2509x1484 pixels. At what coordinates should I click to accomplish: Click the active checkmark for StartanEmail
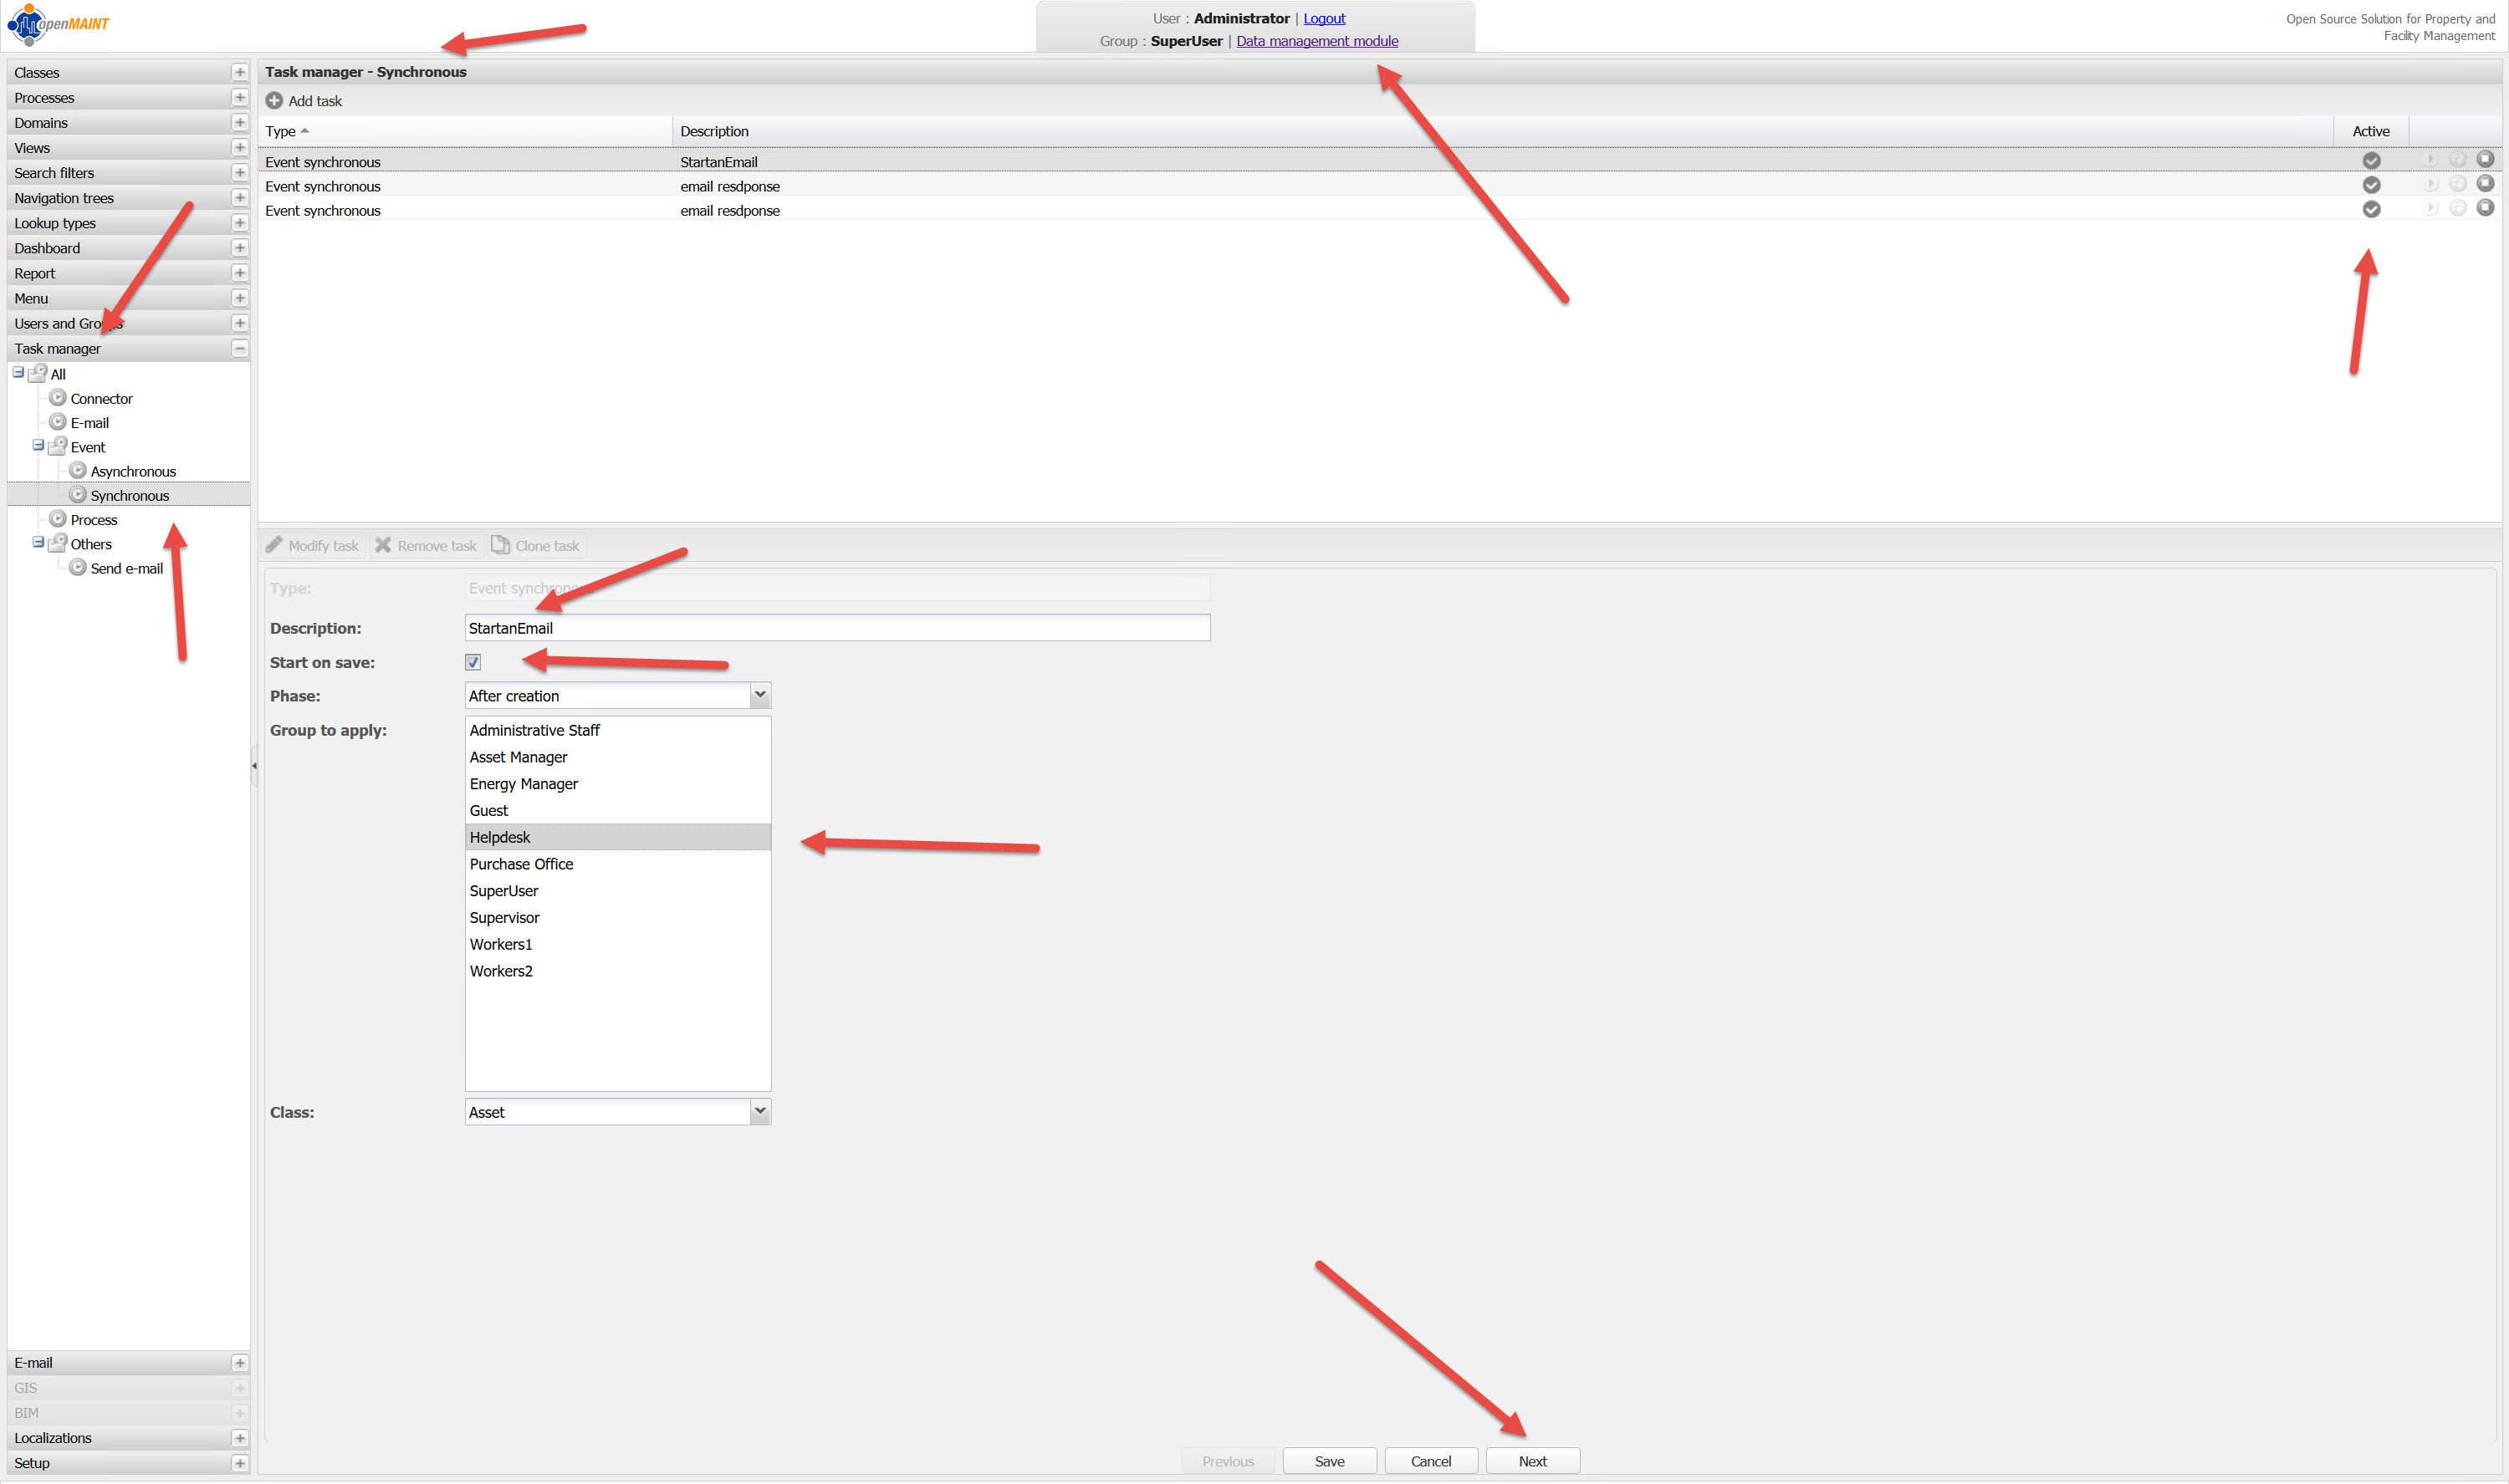click(x=2371, y=161)
